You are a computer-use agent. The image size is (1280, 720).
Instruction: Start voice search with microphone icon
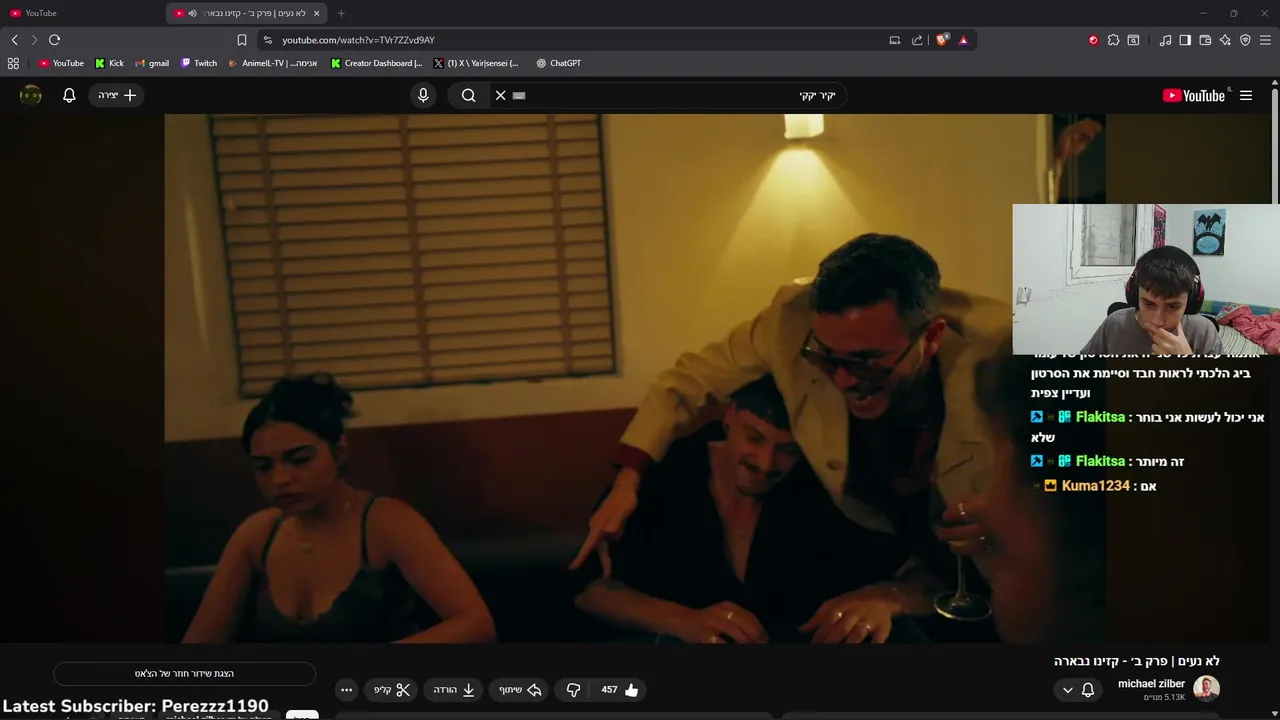(423, 95)
